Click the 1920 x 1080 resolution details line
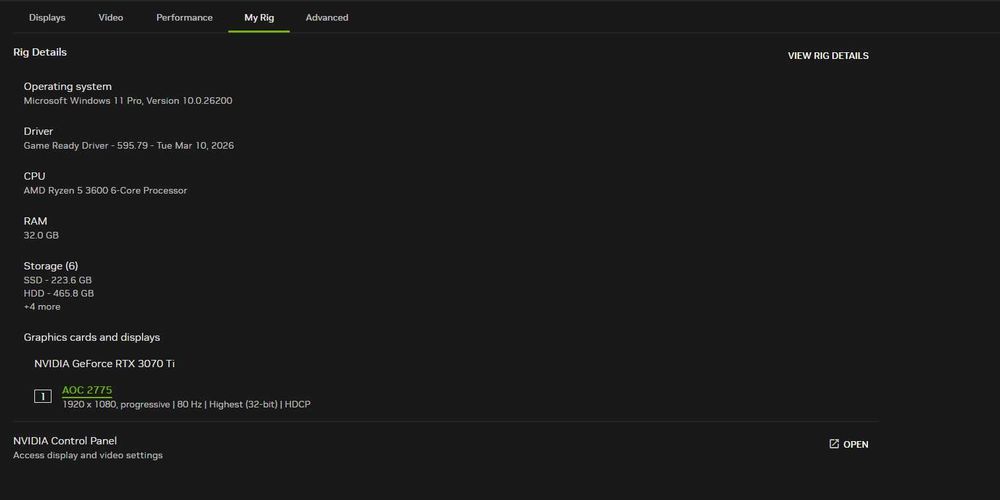 (186, 404)
